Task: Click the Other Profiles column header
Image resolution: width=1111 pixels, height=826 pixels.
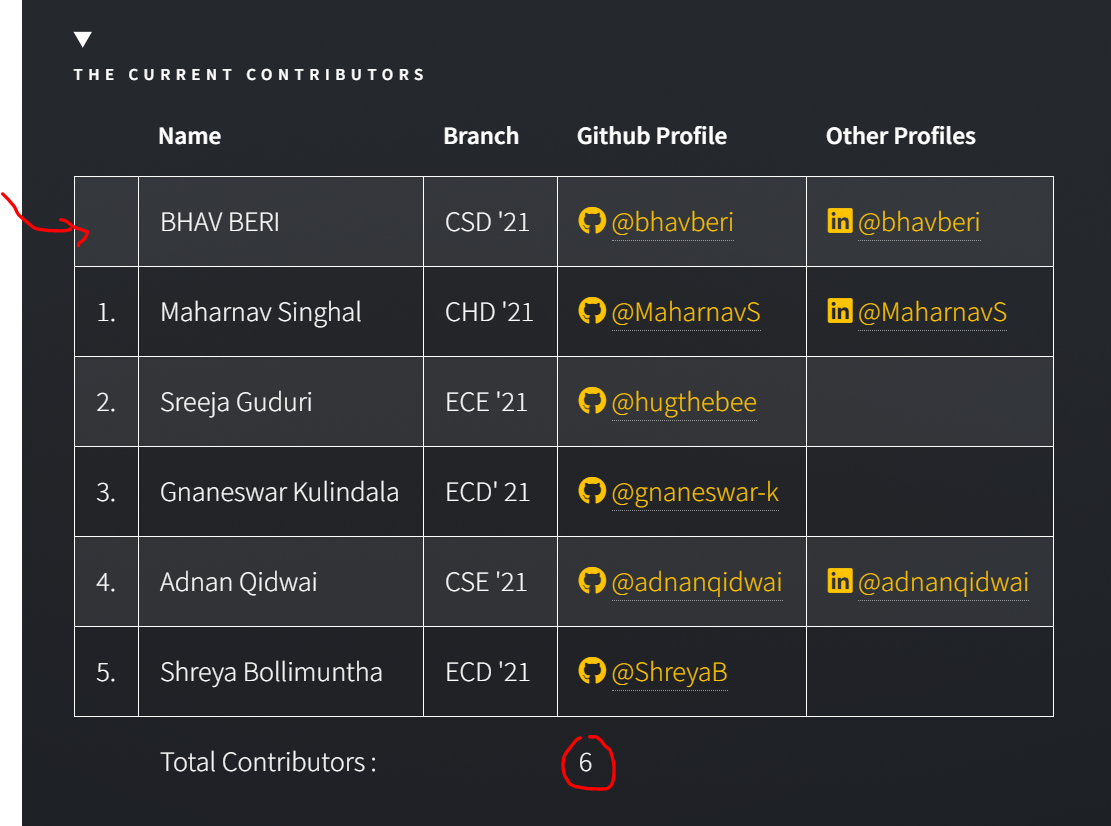Action: point(900,135)
